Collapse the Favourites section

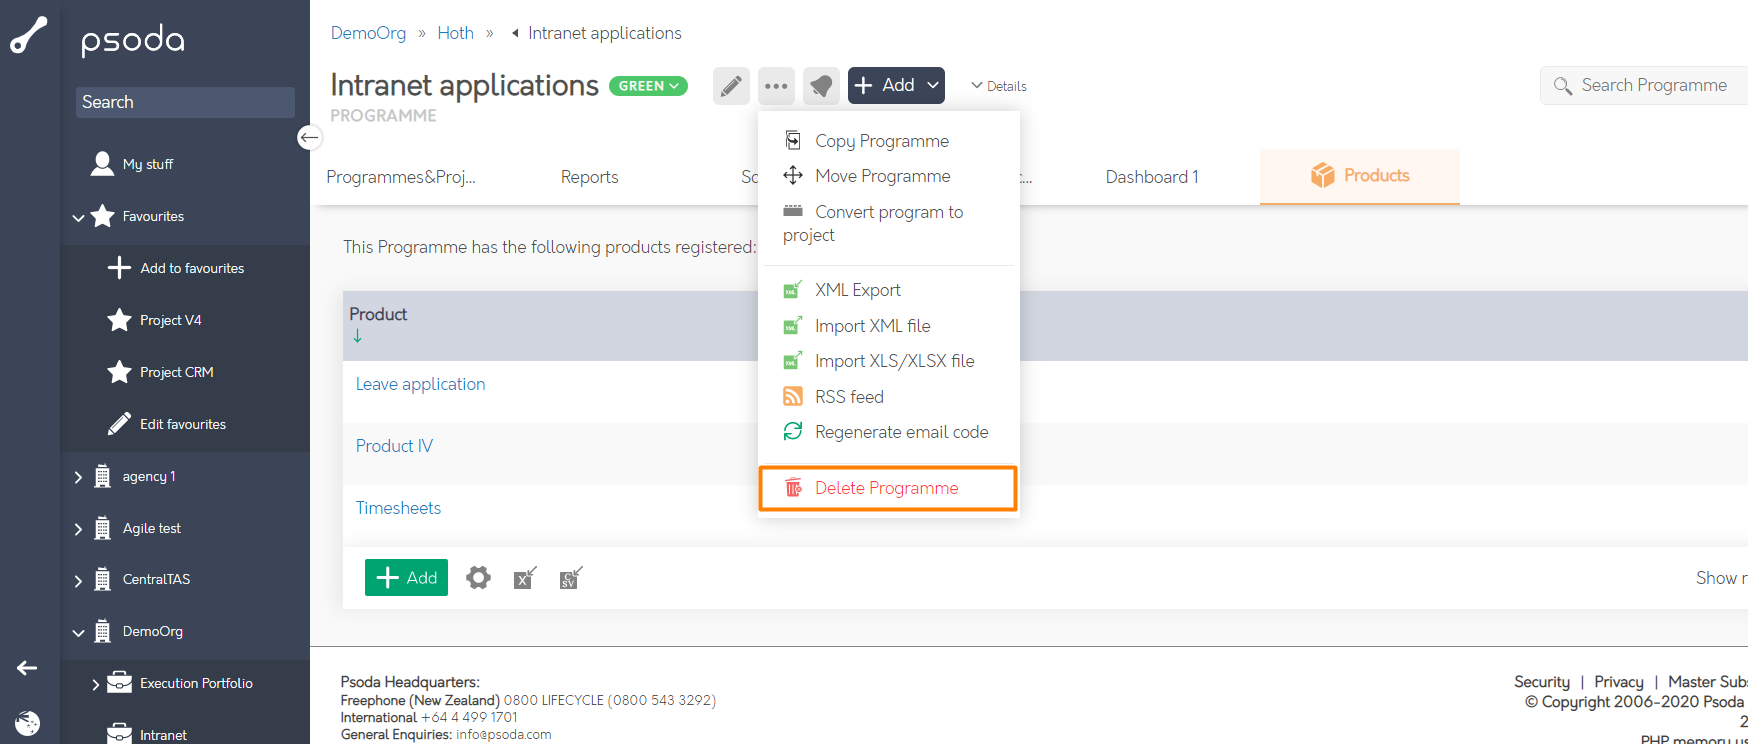coord(78,217)
